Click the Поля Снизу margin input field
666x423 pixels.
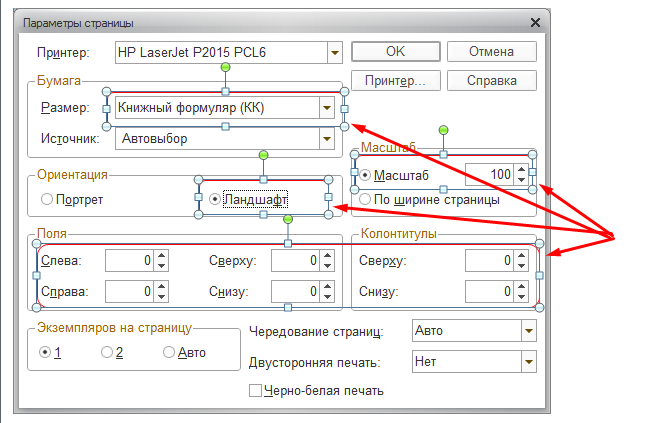(296, 291)
